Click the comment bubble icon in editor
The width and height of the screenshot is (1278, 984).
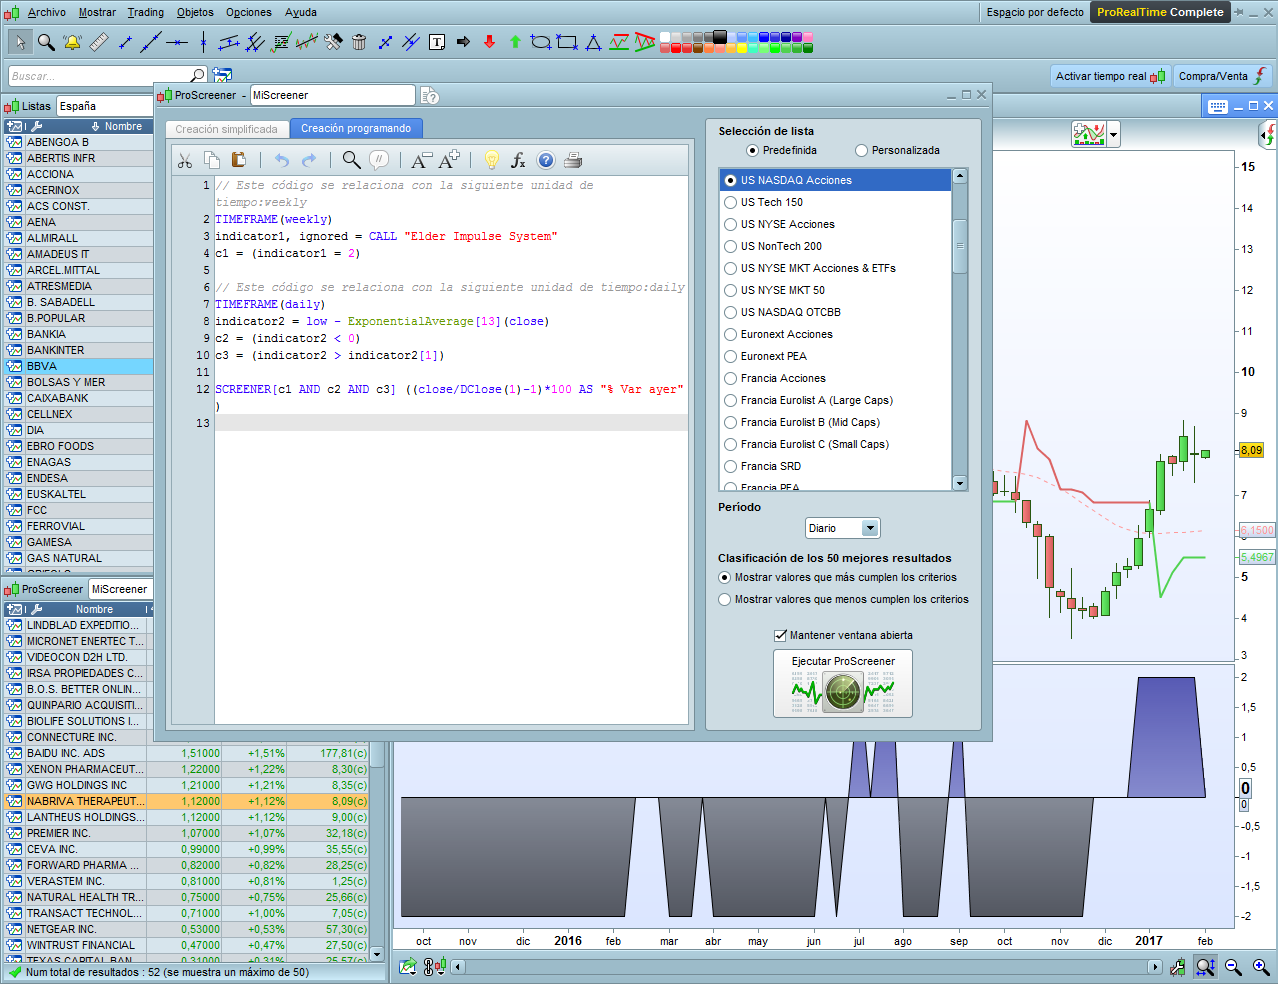[379, 160]
